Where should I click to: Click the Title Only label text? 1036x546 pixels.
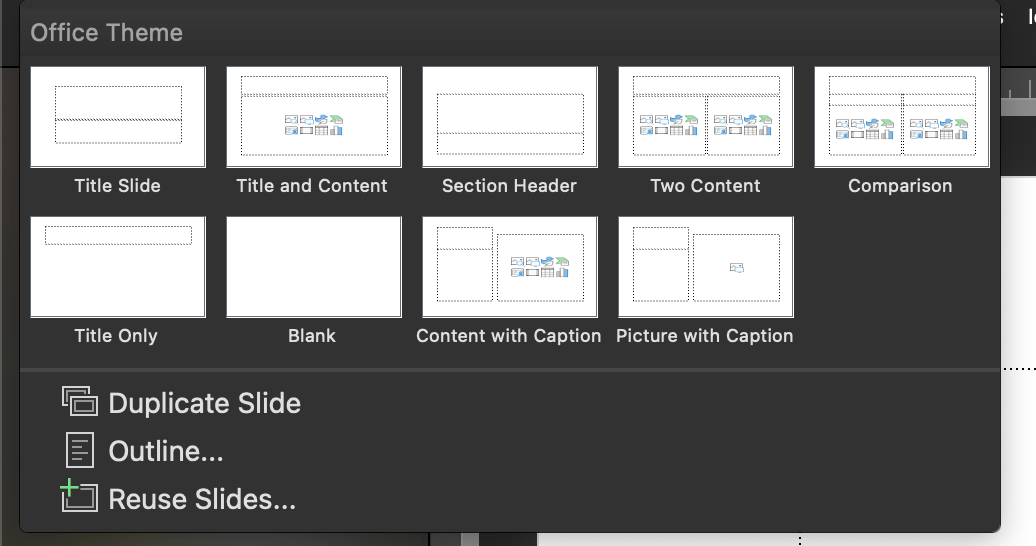point(116,336)
